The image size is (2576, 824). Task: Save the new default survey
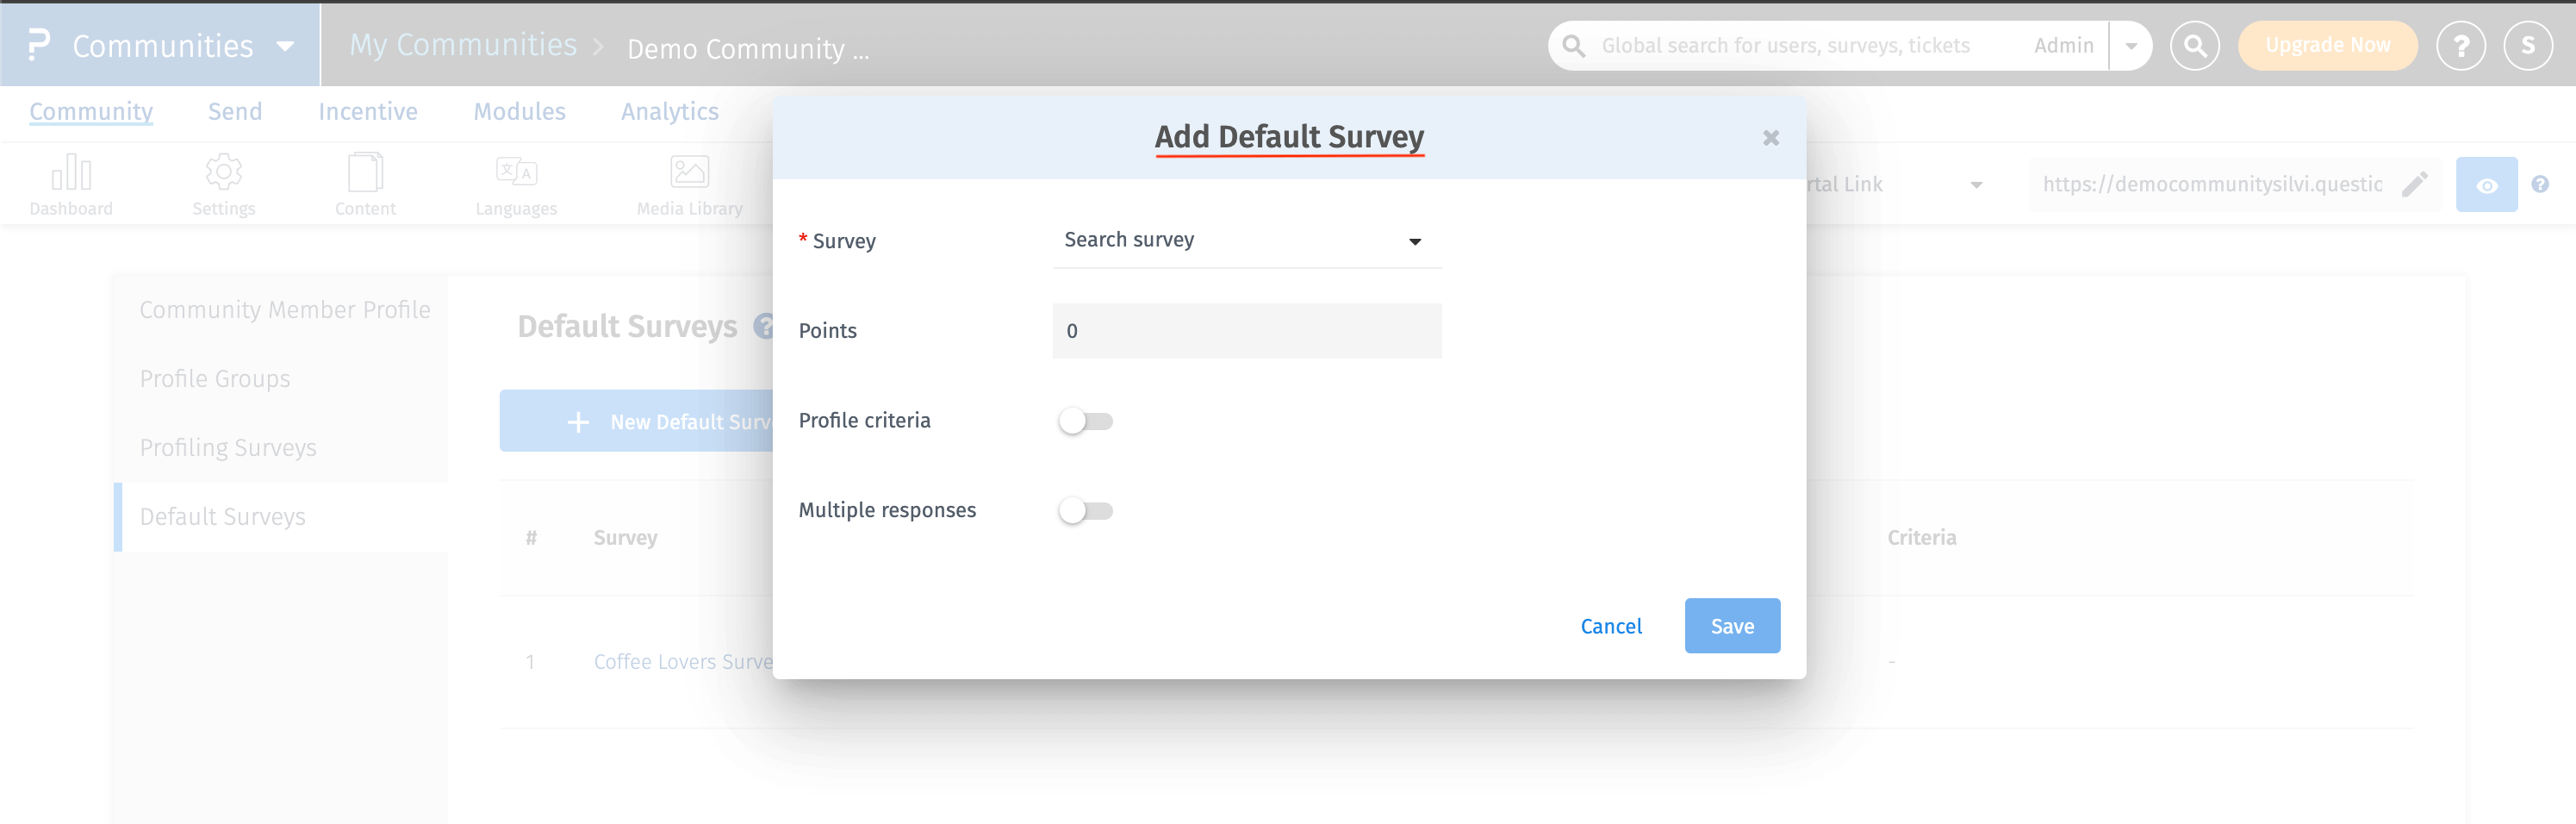point(1732,625)
